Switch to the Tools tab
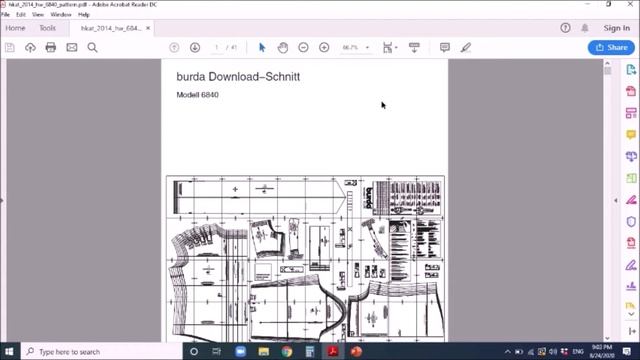 tap(47, 28)
